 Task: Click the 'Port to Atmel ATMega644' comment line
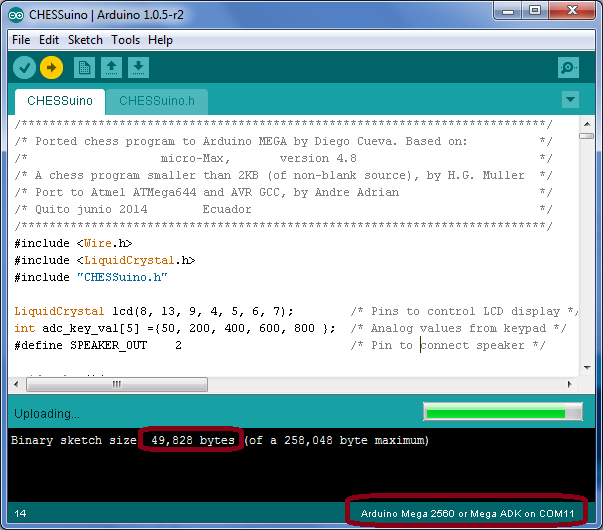(283, 192)
